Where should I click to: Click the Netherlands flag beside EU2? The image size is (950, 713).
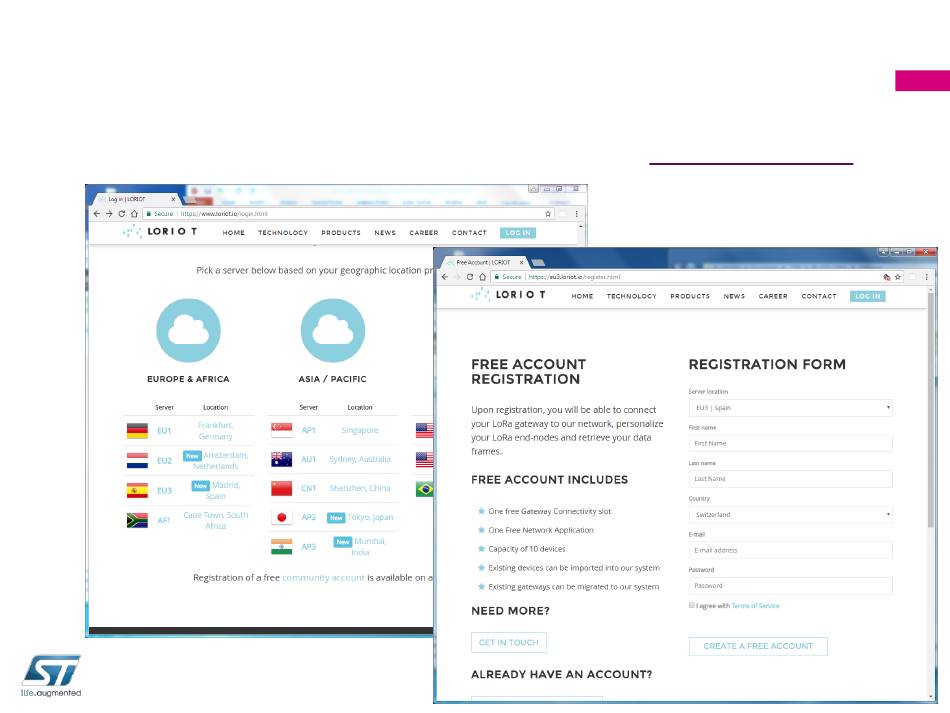coord(138,460)
